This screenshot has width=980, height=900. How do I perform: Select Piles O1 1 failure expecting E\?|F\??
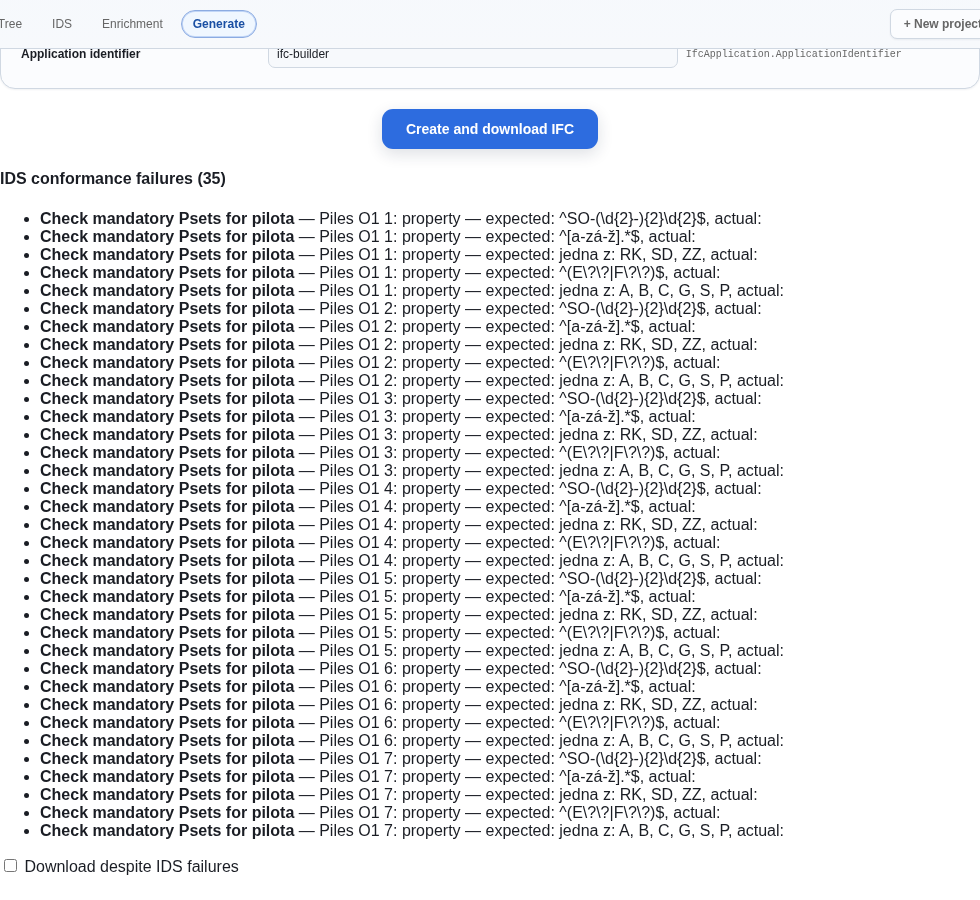tap(380, 273)
